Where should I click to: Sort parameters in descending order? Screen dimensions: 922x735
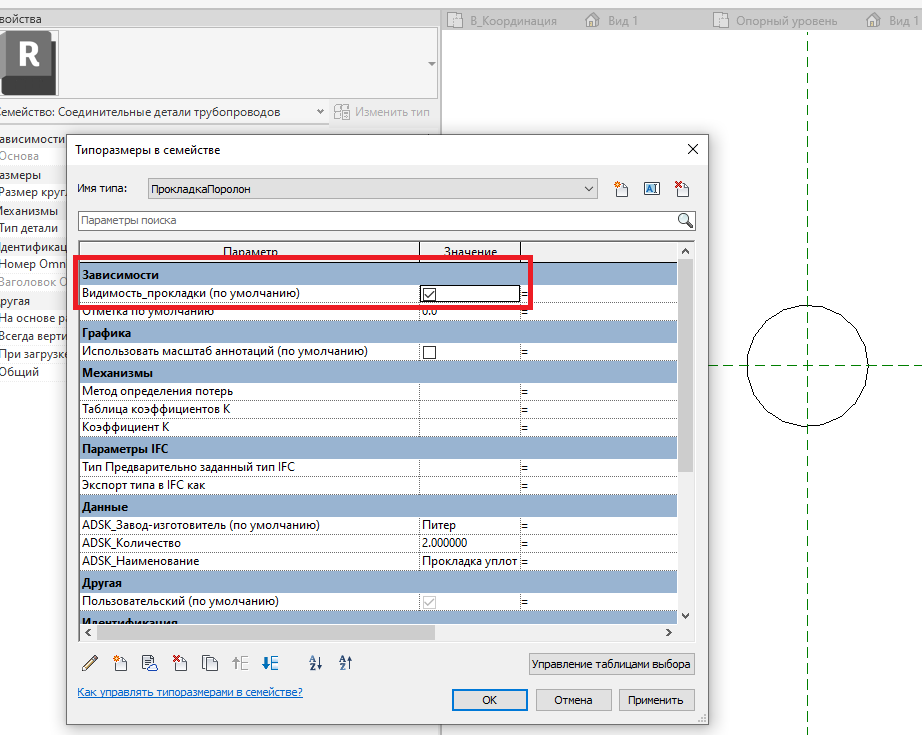tap(346, 662)
